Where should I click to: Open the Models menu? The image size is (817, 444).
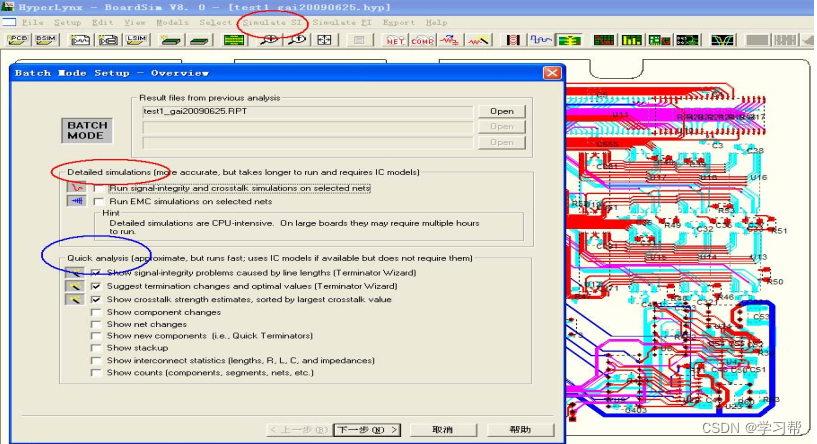(172, 22)
